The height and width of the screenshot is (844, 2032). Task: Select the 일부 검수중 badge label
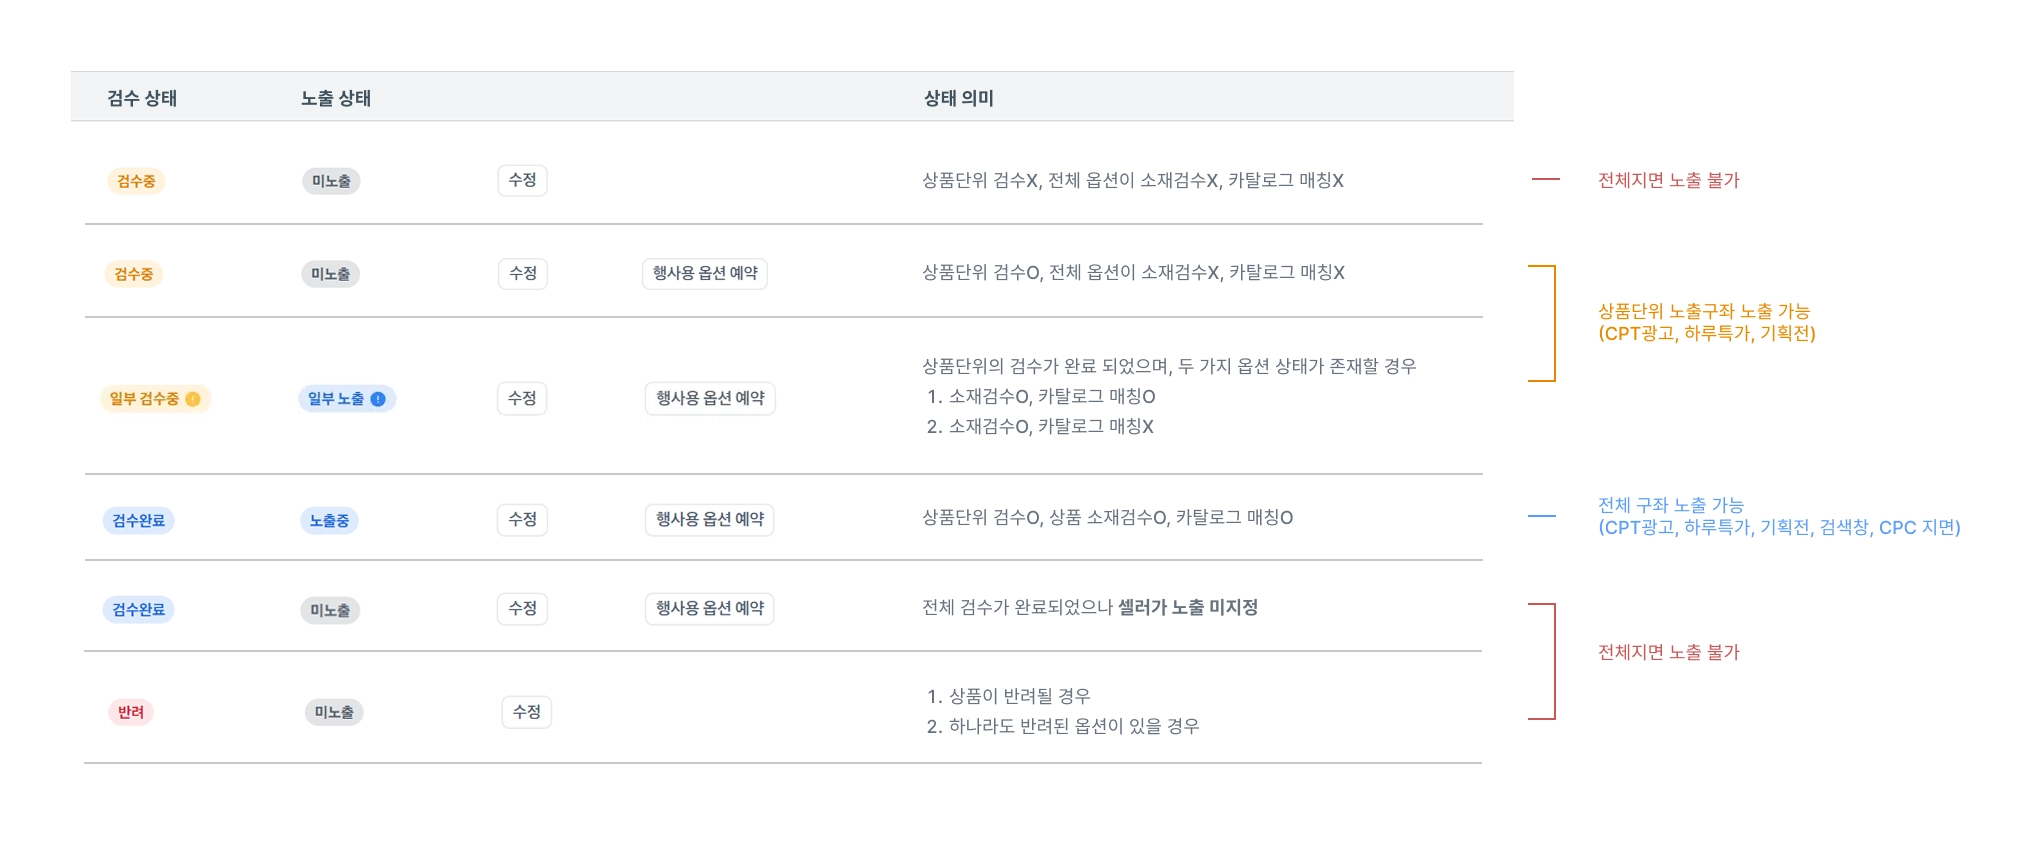click(144, 399)
